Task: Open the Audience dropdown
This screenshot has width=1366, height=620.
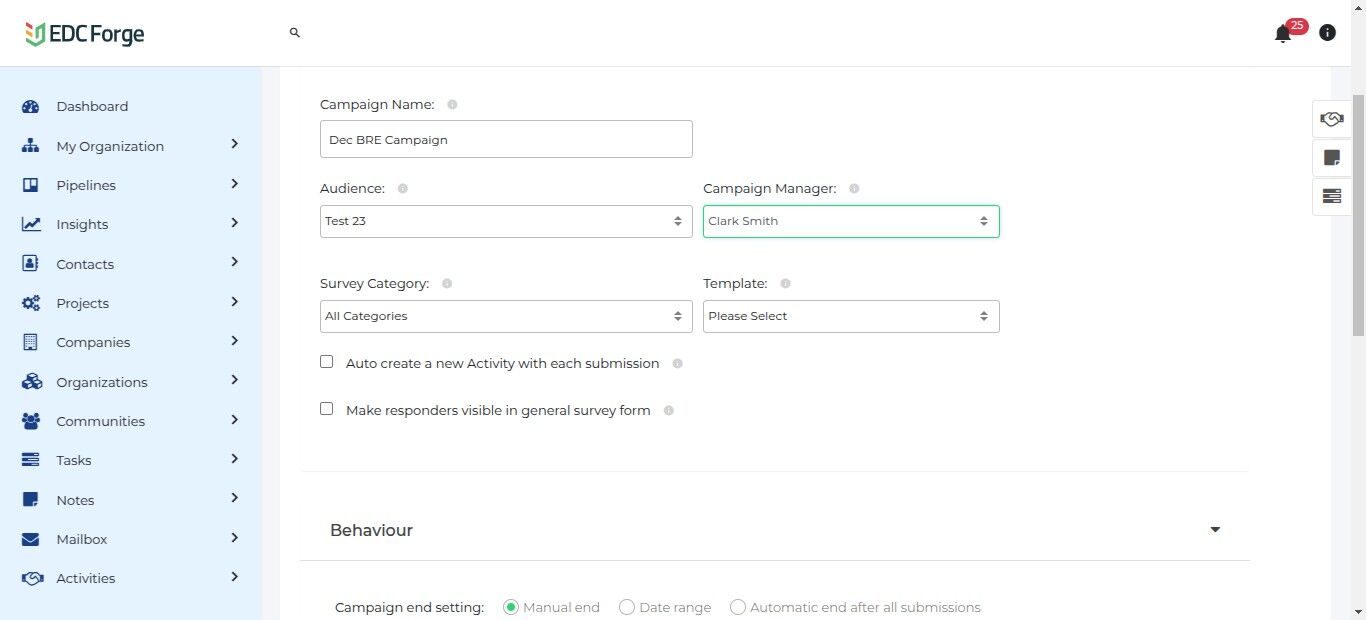Action: click(505, 221)
